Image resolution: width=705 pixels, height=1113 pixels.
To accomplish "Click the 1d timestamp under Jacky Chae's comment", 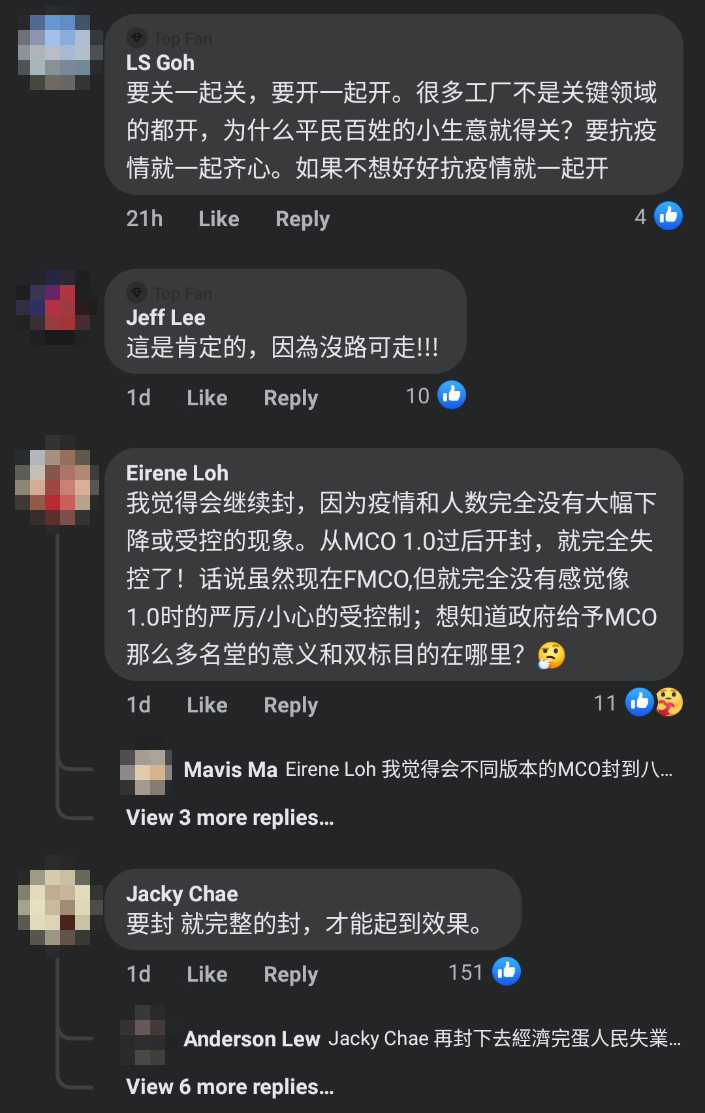I will coord(138,974).
